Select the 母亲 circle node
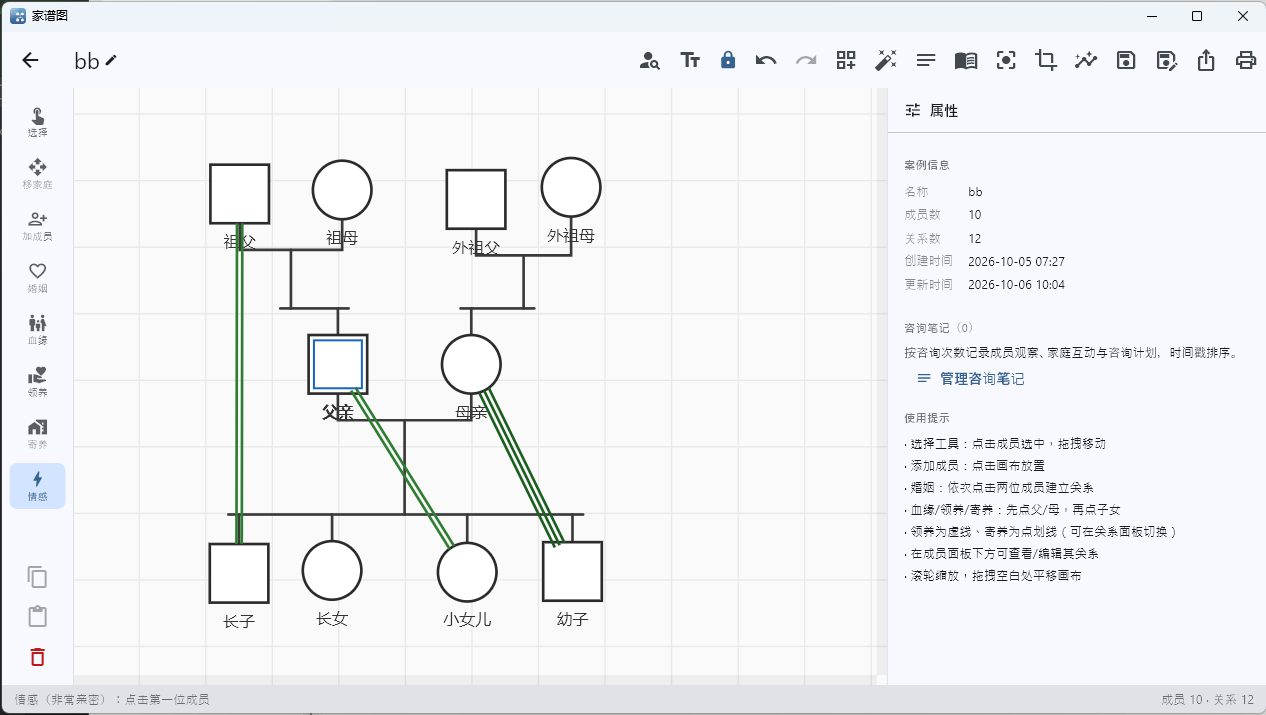Viewport: 1266px width, 715px height. [x=471, y=364]
